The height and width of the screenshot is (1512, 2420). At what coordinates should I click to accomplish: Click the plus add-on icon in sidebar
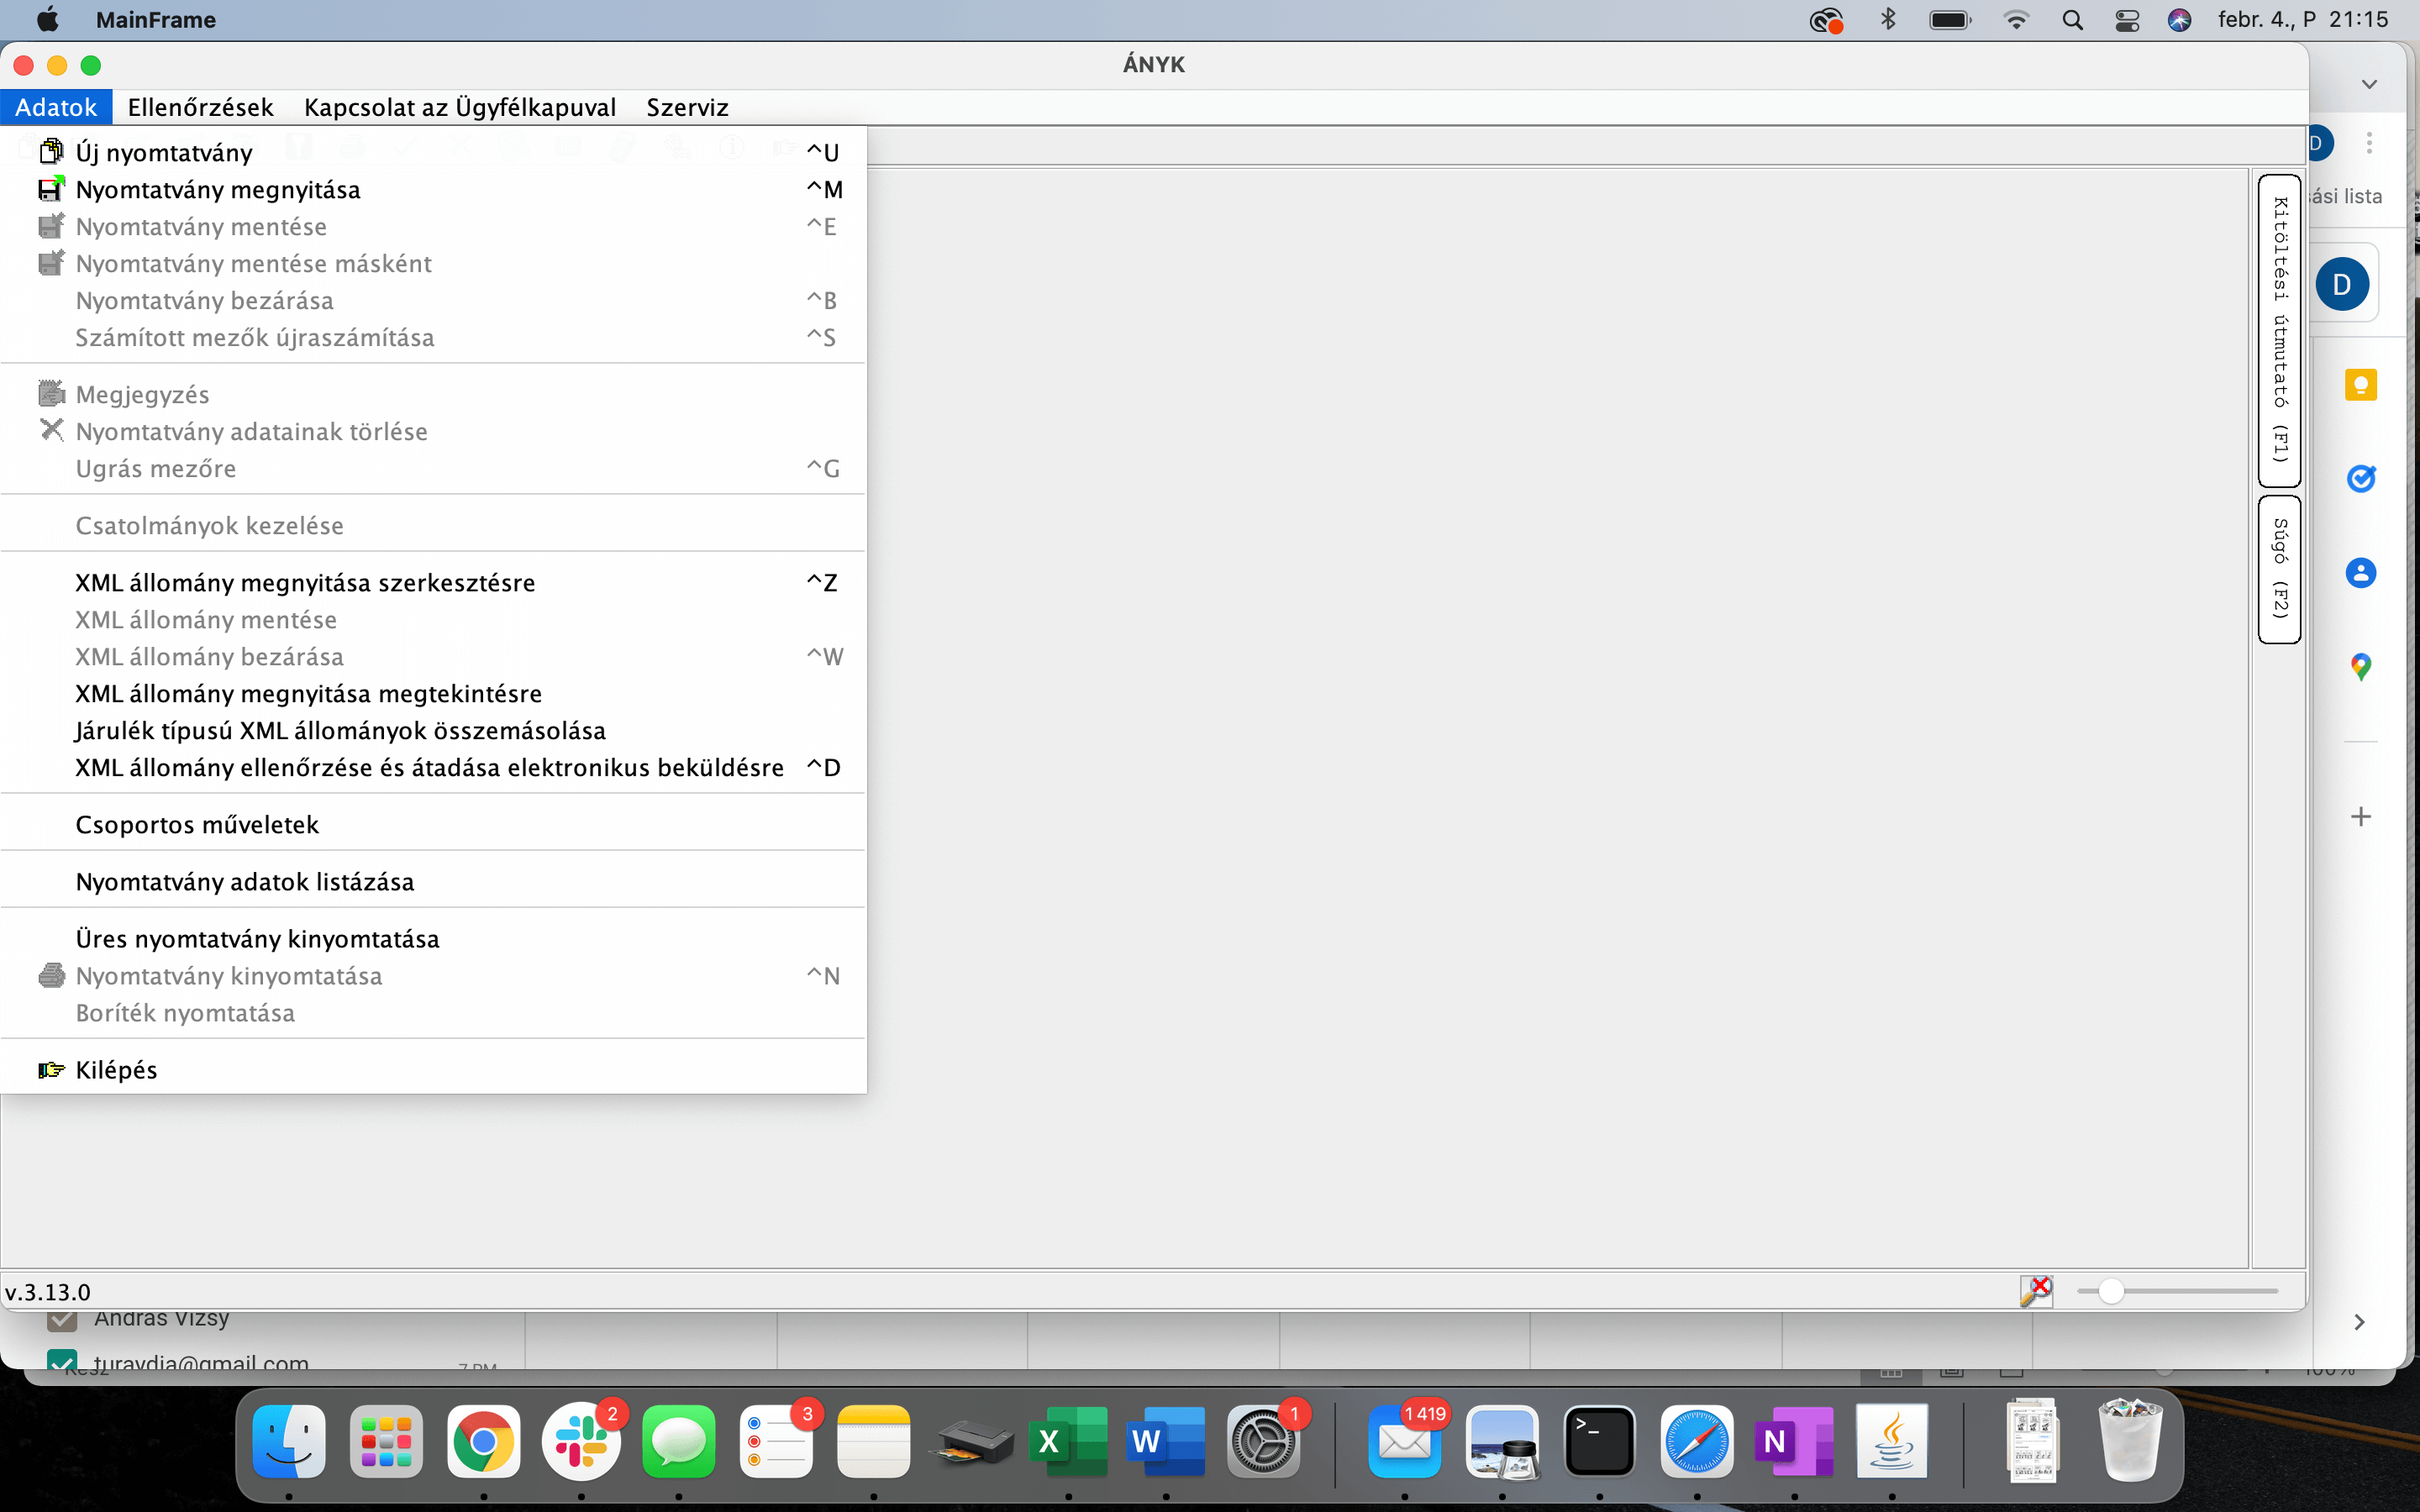[2360, 817]
